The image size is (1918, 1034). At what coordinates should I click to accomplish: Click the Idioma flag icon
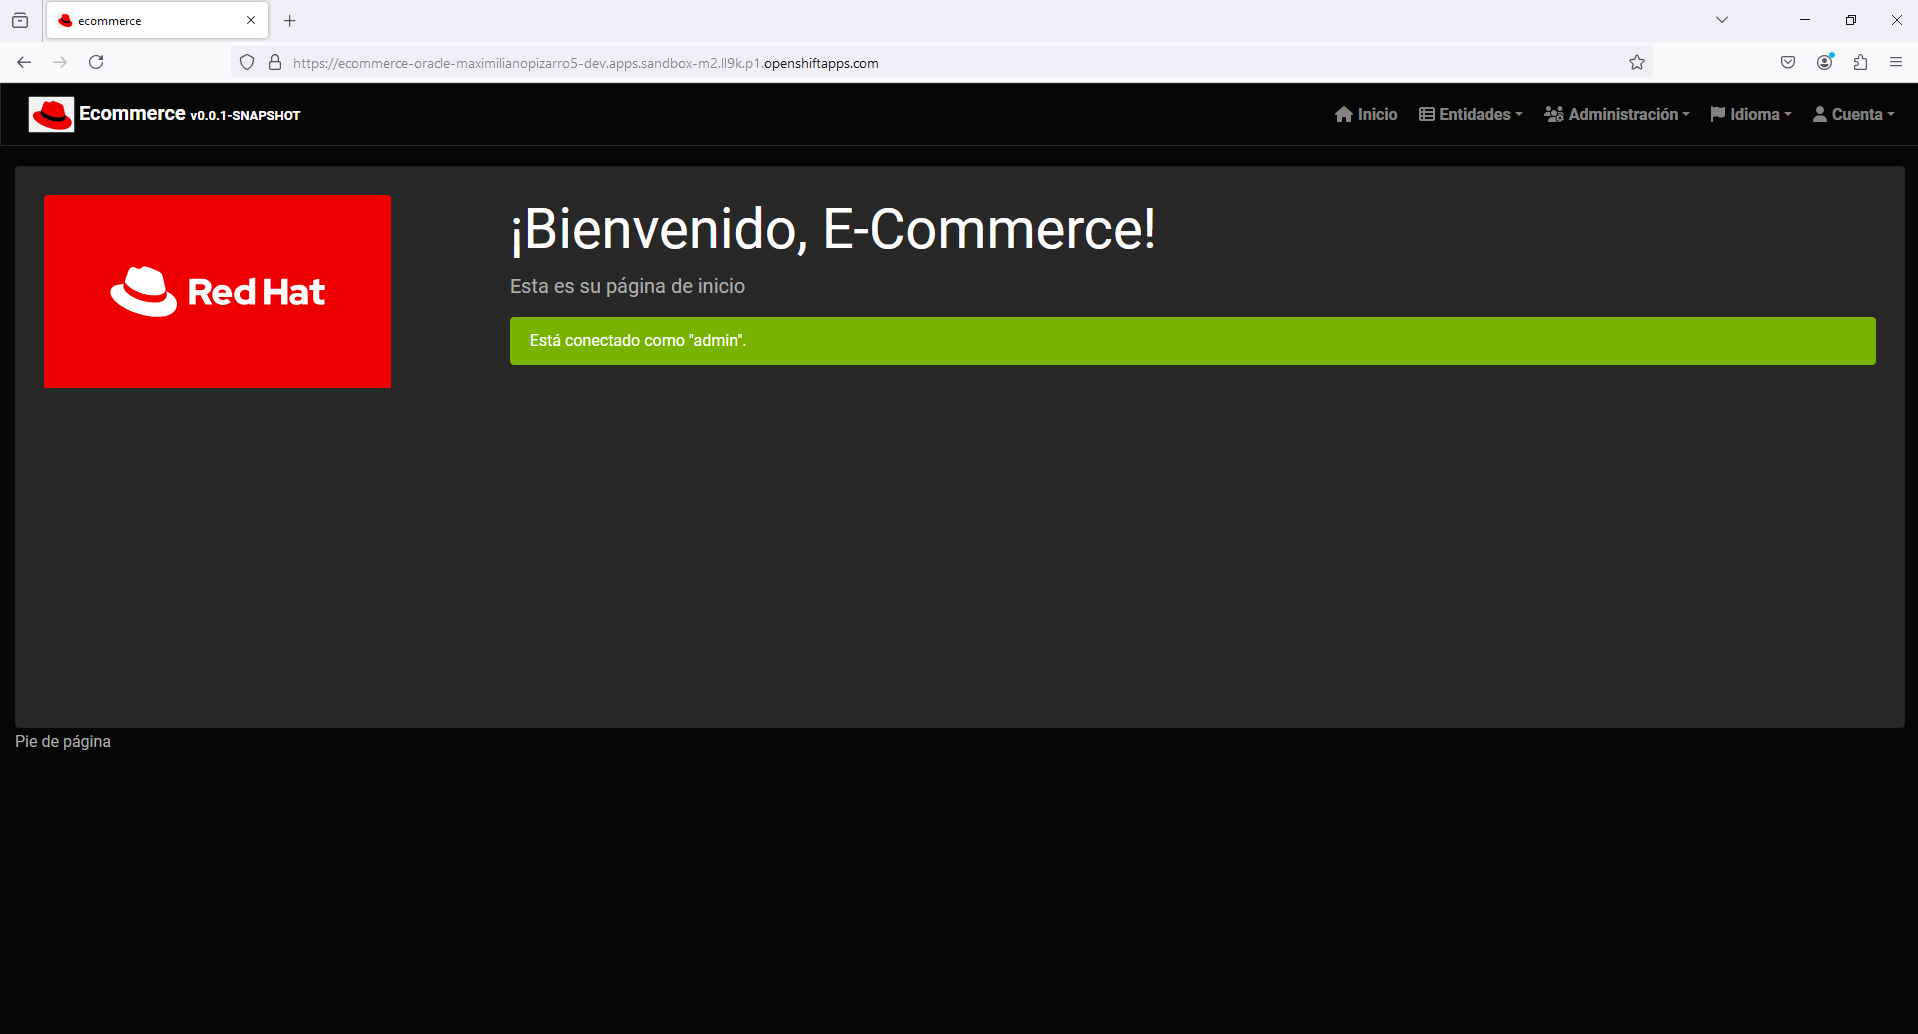pos(1716,114)
